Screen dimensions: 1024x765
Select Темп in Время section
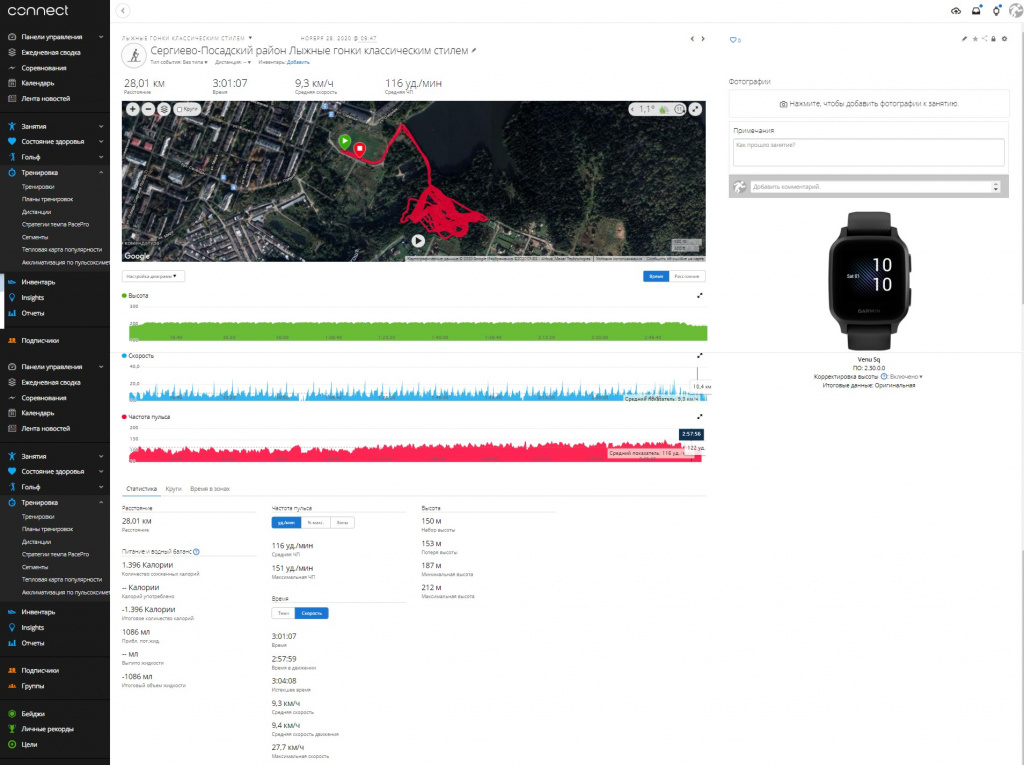283,613
